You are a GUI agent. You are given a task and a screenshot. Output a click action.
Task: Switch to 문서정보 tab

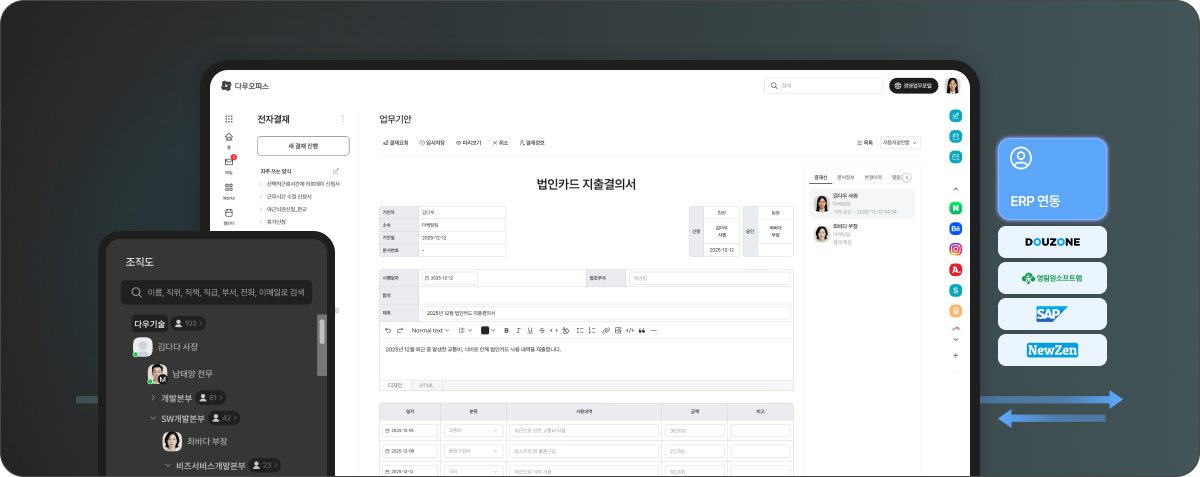click(846, 177)
